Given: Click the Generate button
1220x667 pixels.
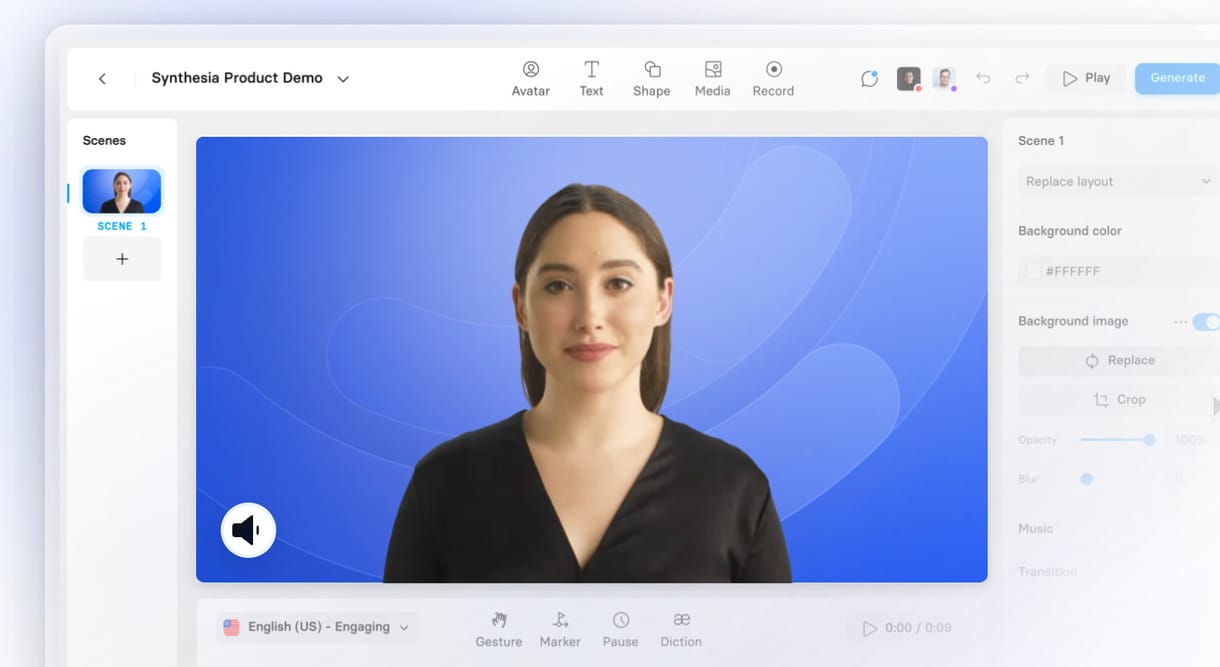Looking at the screenshot, I should tap(1177, 78).
